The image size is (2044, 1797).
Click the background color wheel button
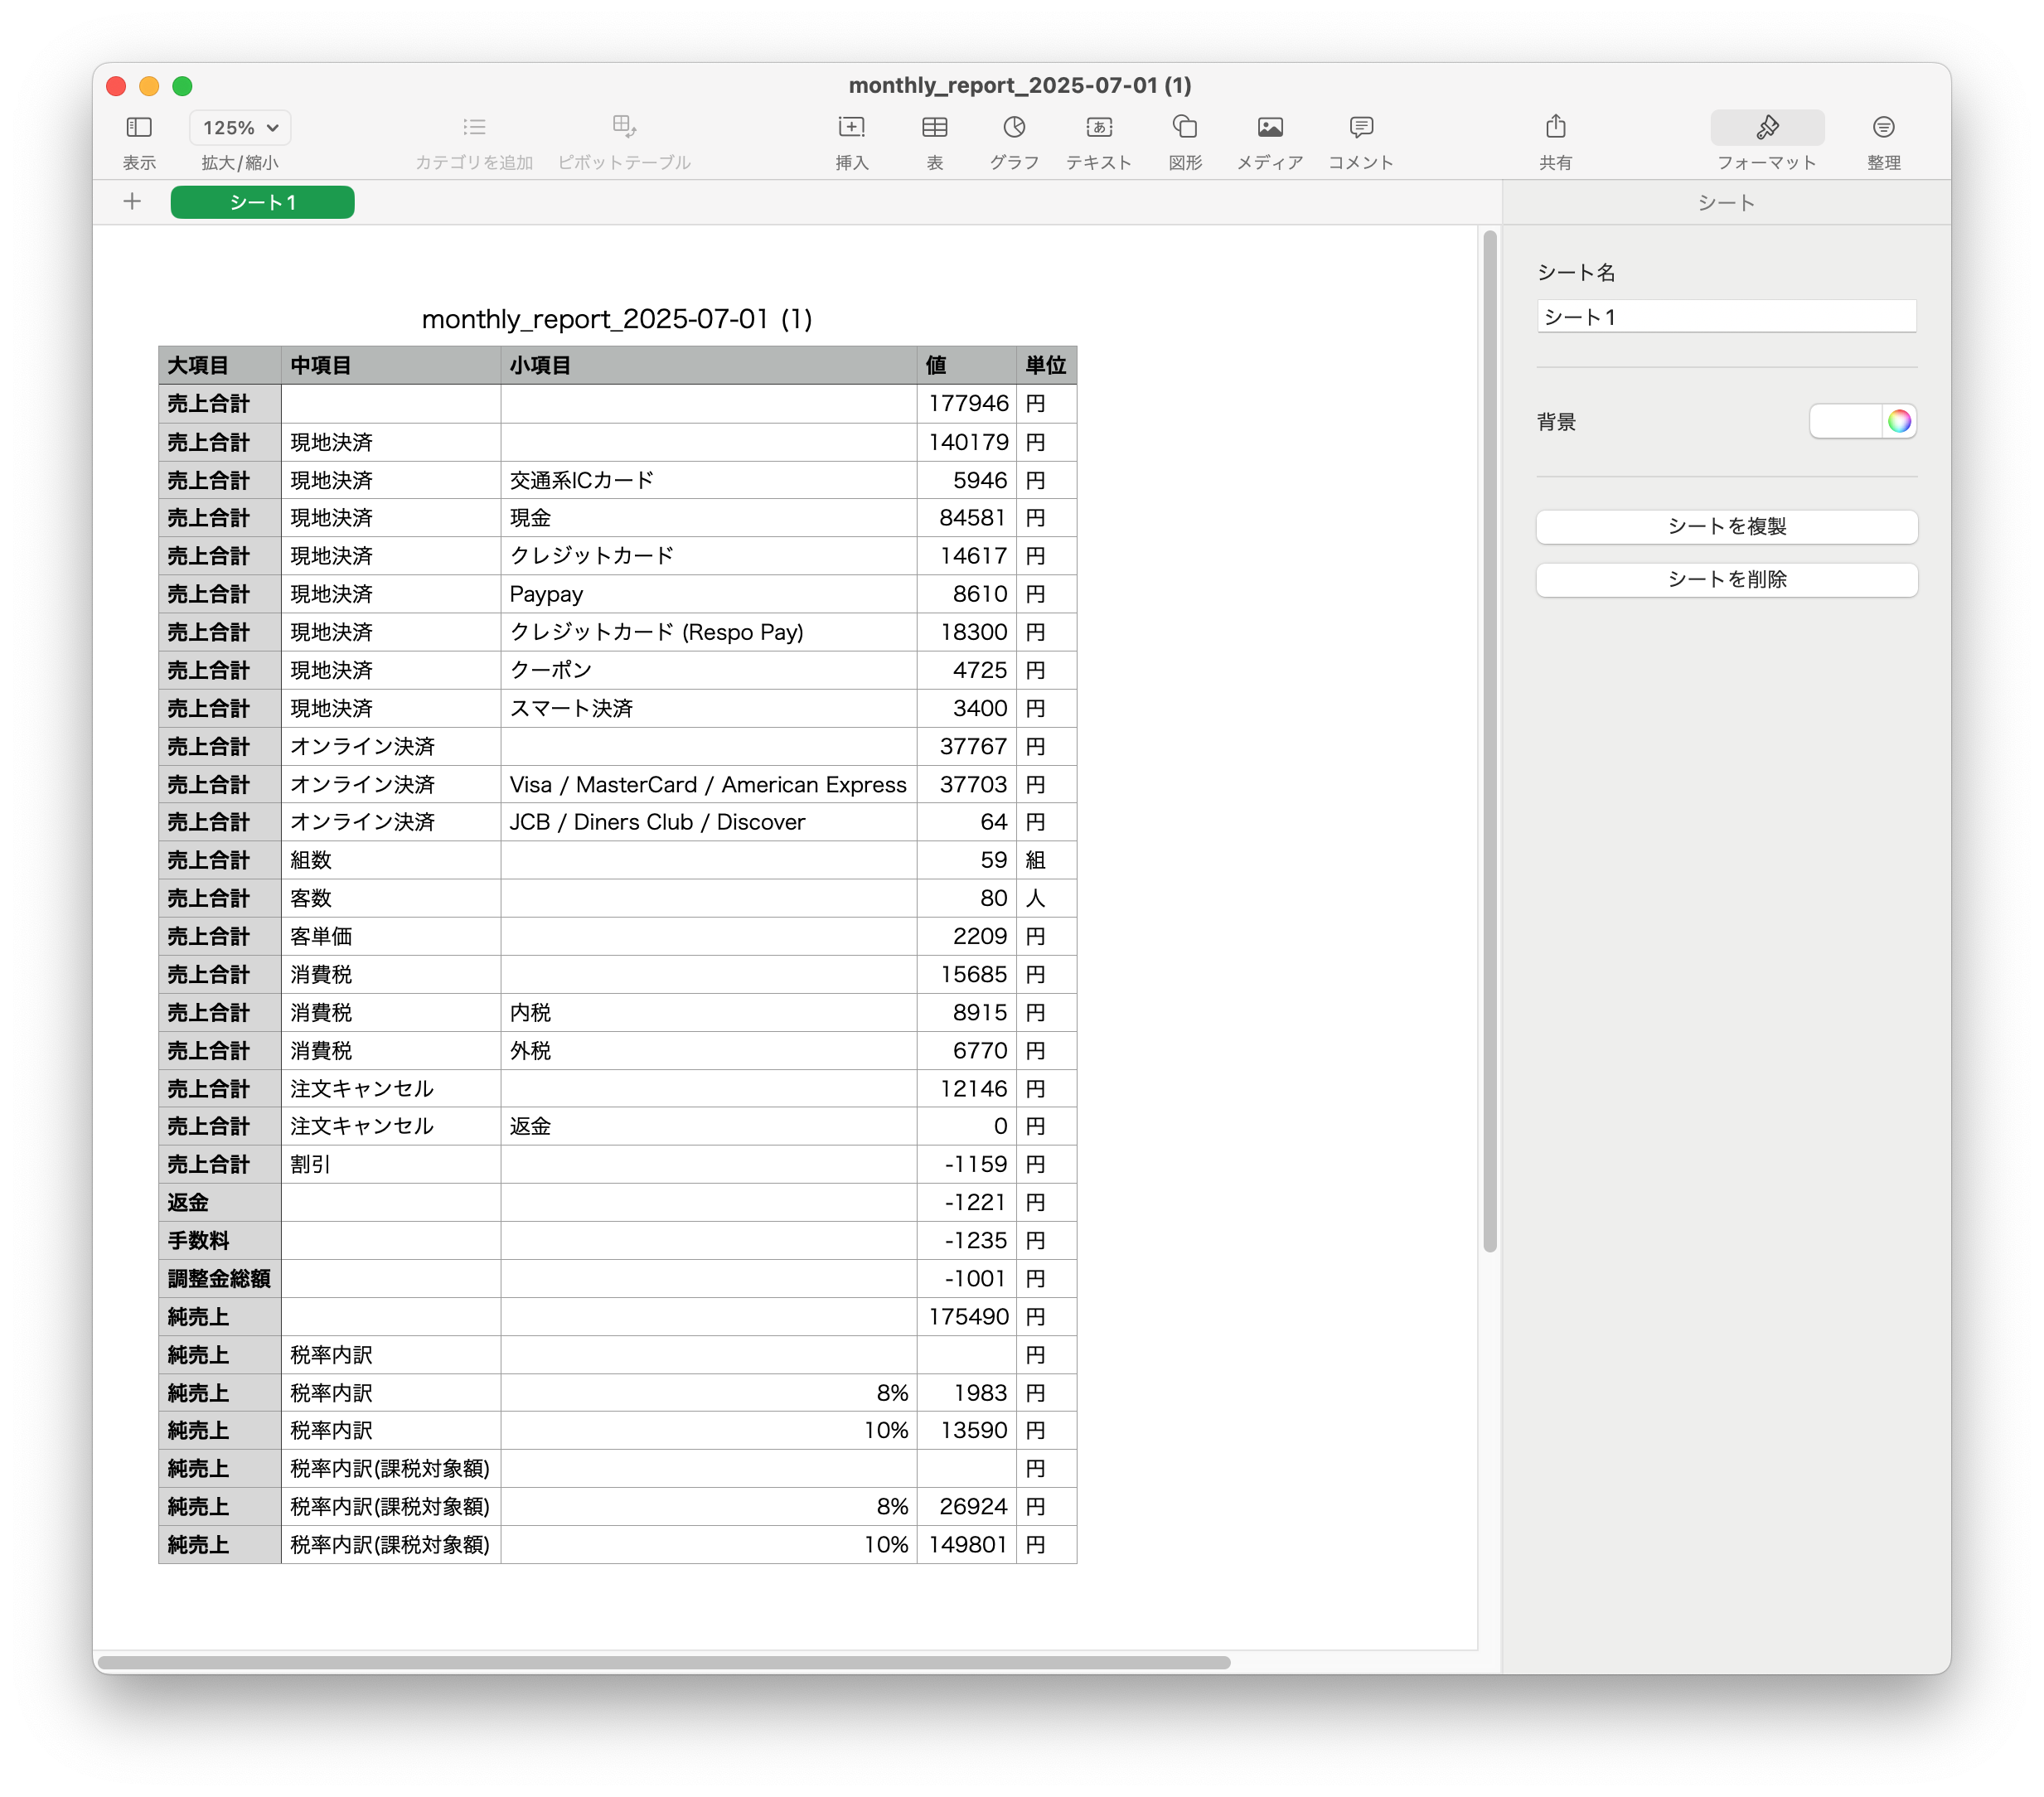[1899, 421]
